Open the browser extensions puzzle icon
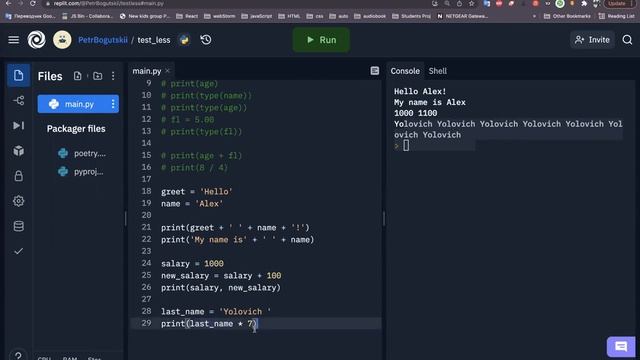Image resolution: width=640 pixels, height=360 pixels. [584, 4]
